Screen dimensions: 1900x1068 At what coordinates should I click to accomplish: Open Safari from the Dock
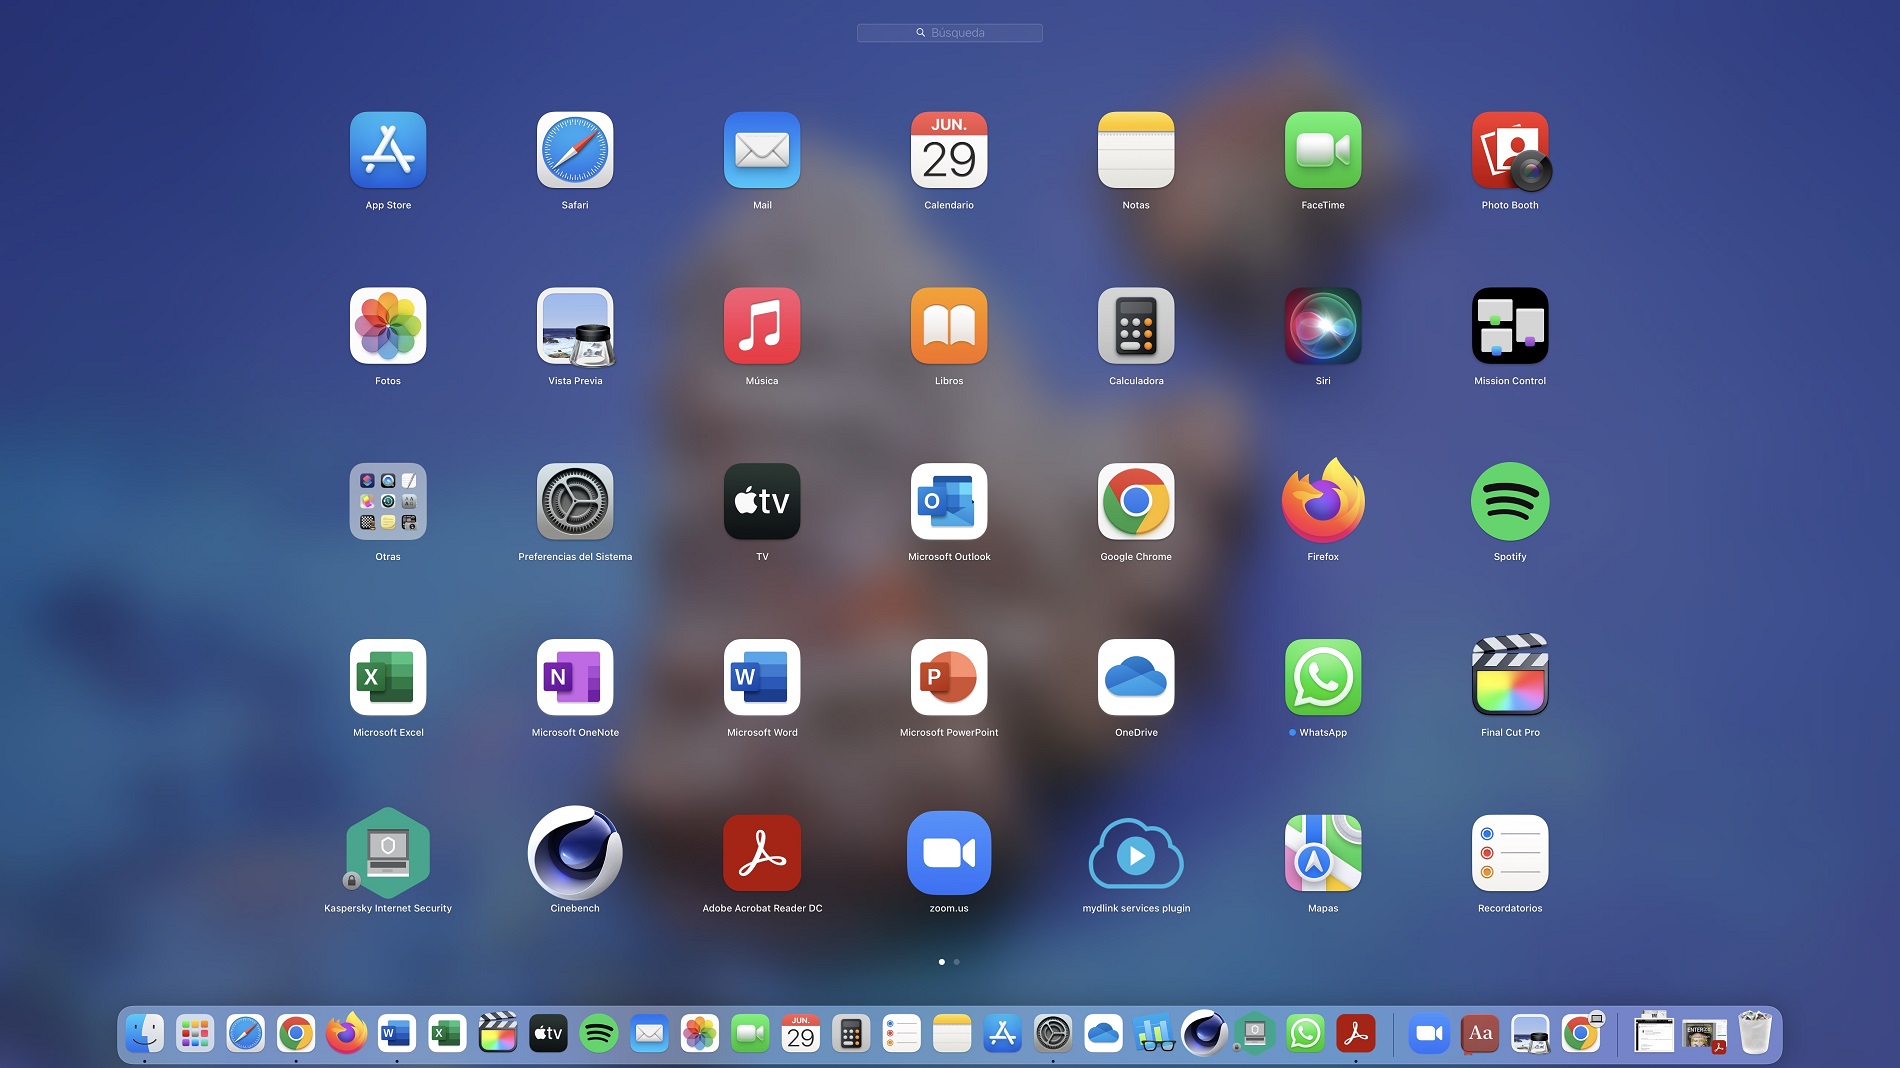click(245, 1034)
